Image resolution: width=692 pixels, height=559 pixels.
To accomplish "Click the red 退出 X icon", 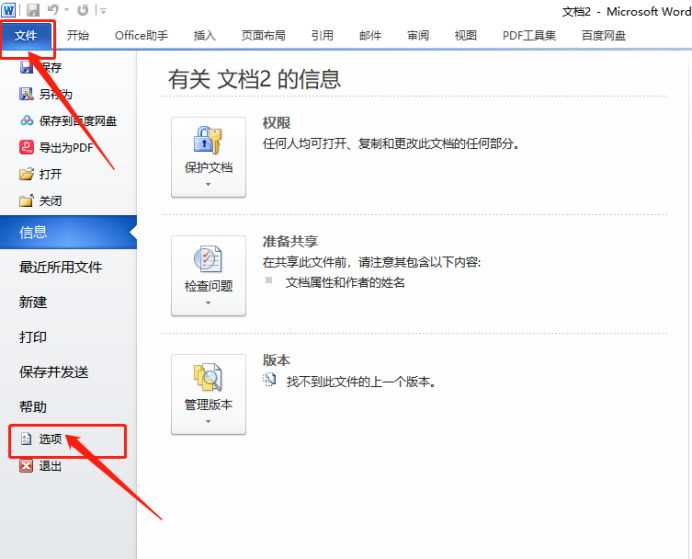I will click(26, 465).
